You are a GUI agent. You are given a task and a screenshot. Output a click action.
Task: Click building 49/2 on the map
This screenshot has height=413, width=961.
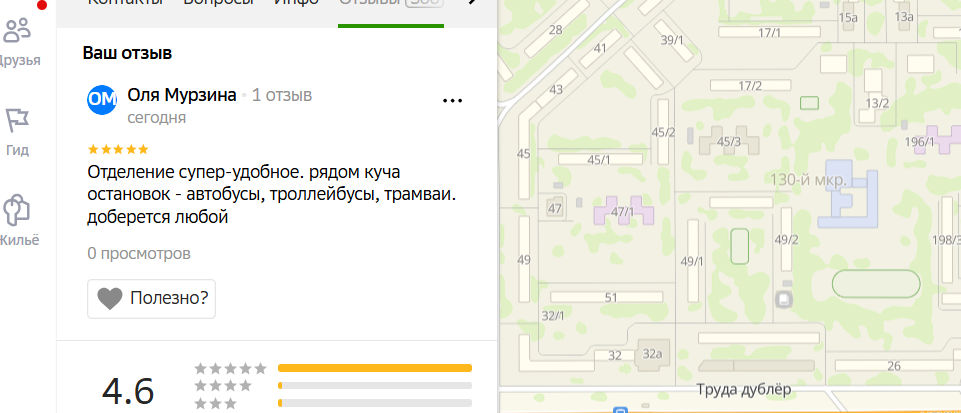786,240
